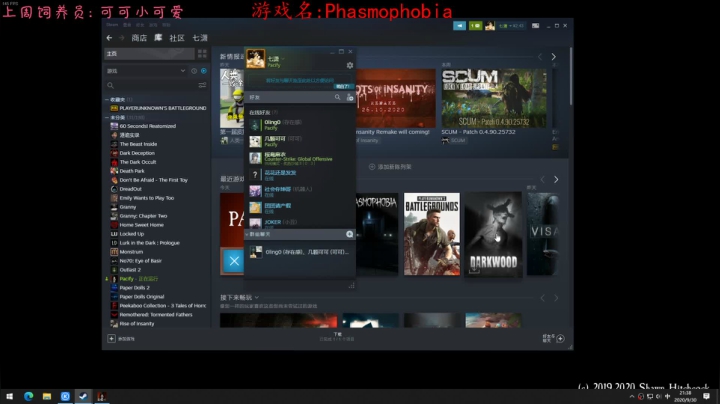Collapse the 群组聊天 group chats section

click(x=247, y=234)
